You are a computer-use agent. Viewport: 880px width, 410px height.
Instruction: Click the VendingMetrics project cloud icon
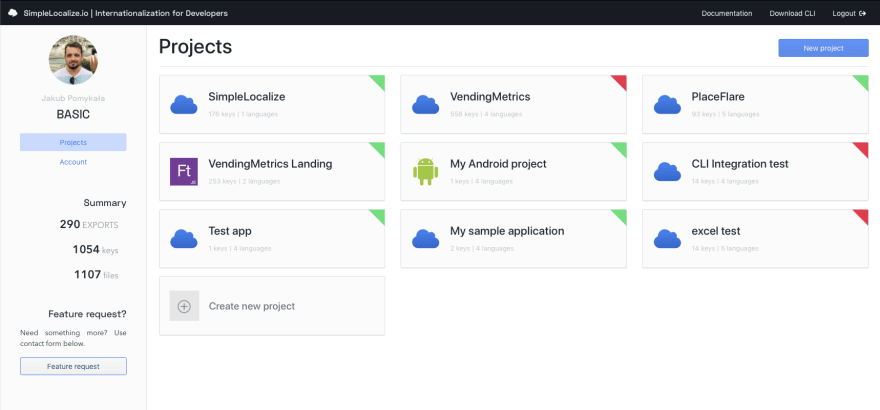pos(425,105)
